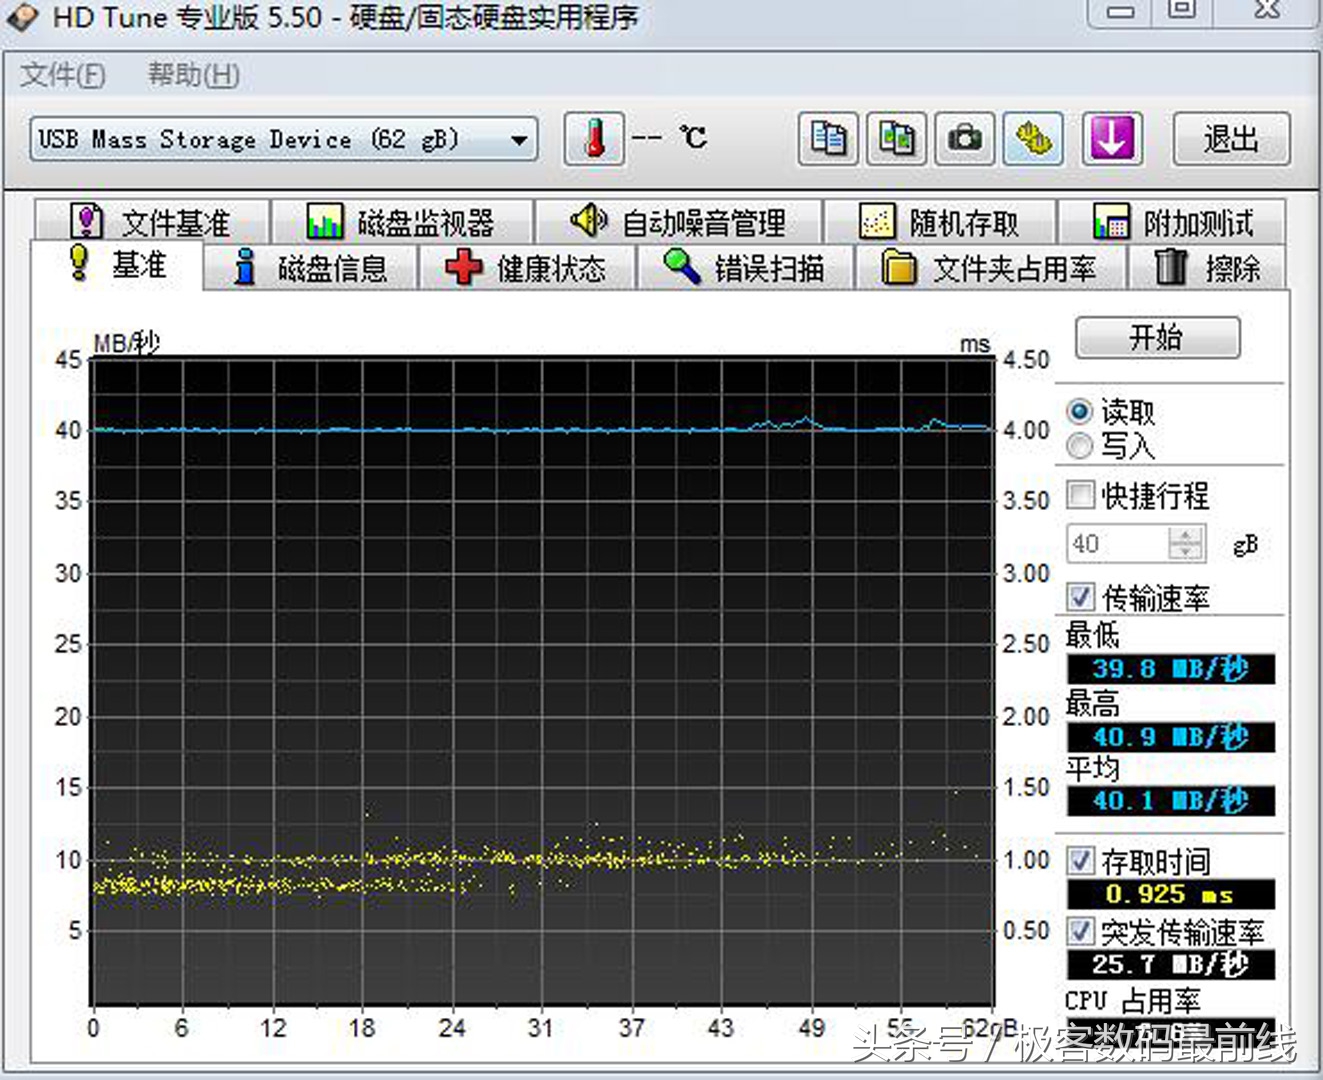1323x1080 pixels.
Task: Click the up arrow of the 40 gB spinner
Action: pos(1186,534)
